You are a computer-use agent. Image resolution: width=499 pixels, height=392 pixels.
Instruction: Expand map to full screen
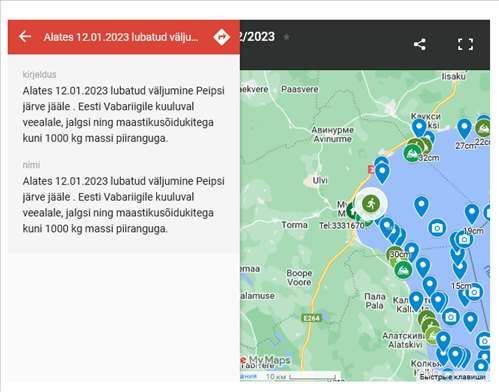pos(465,44)
